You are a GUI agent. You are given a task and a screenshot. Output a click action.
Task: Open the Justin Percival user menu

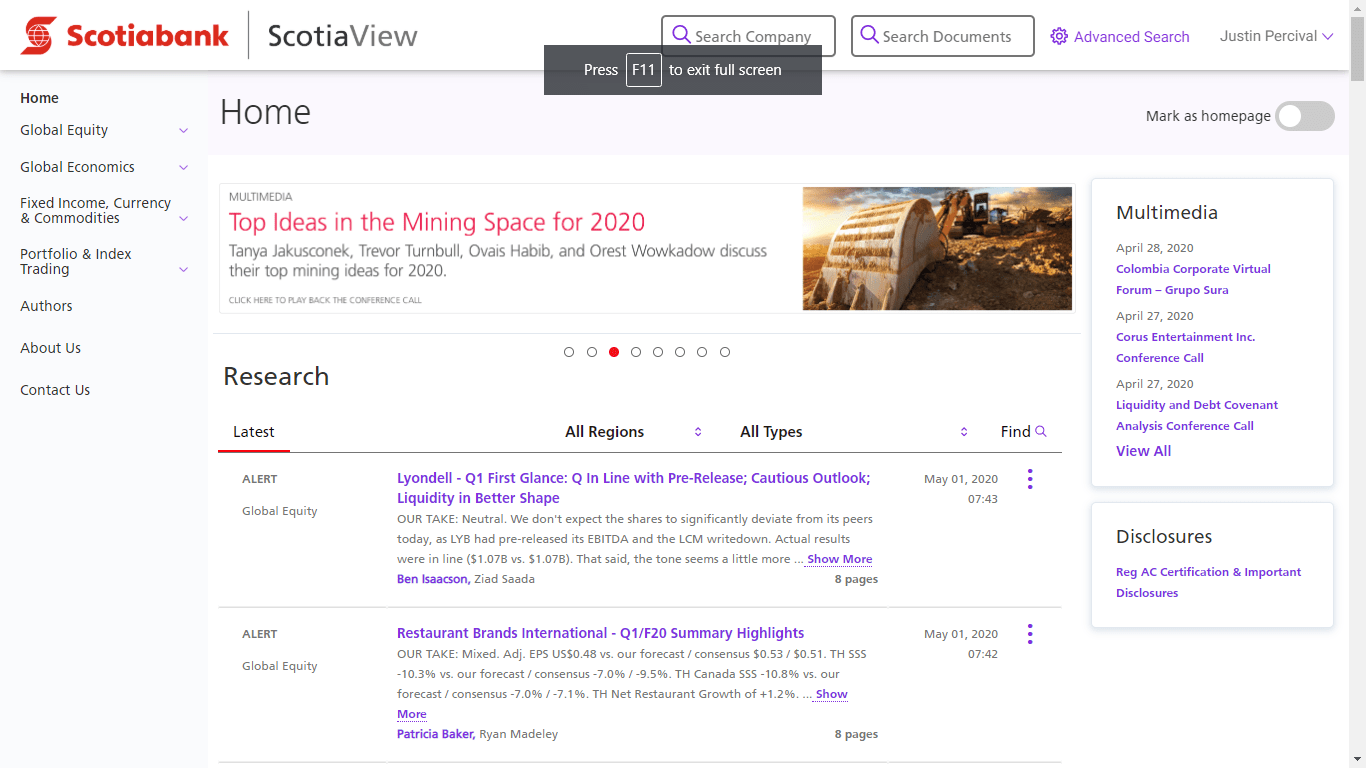coord(1276,36)
